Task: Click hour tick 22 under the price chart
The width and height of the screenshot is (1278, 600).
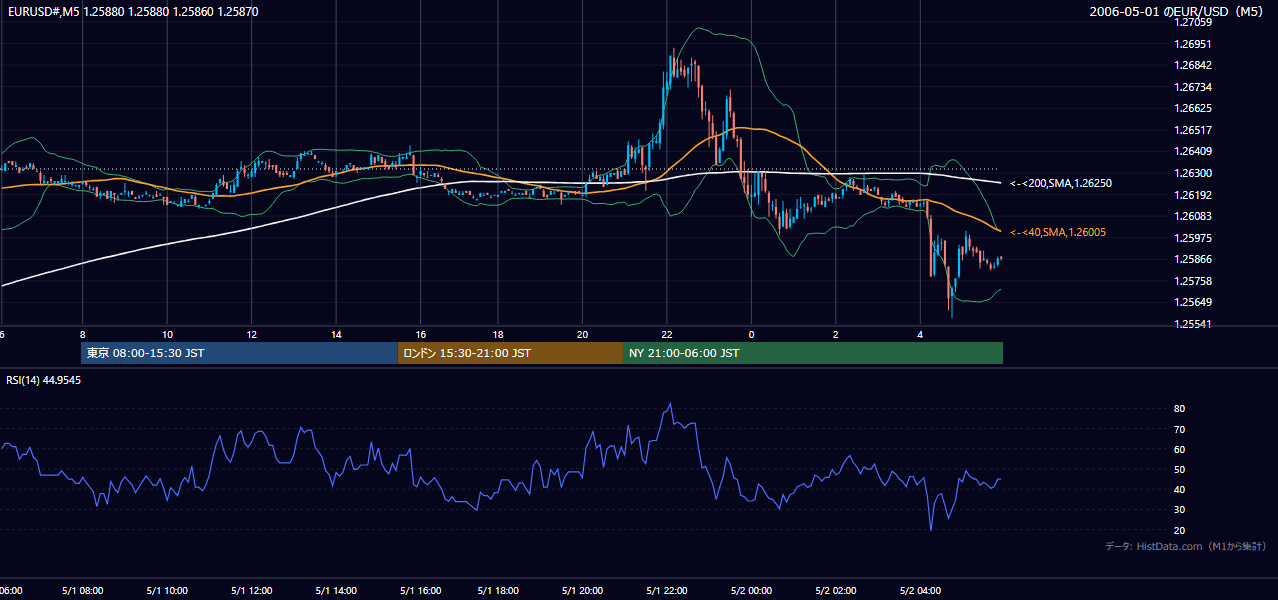Action: (666, 334)
